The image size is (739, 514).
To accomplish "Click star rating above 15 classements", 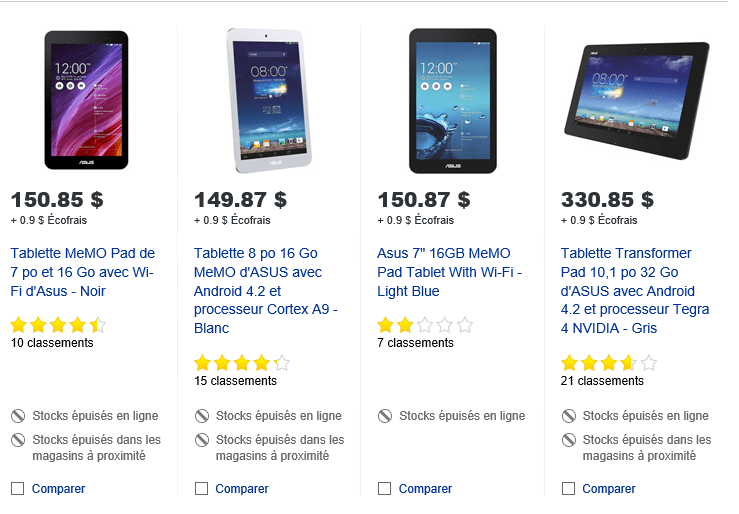I will pos(241,362).
